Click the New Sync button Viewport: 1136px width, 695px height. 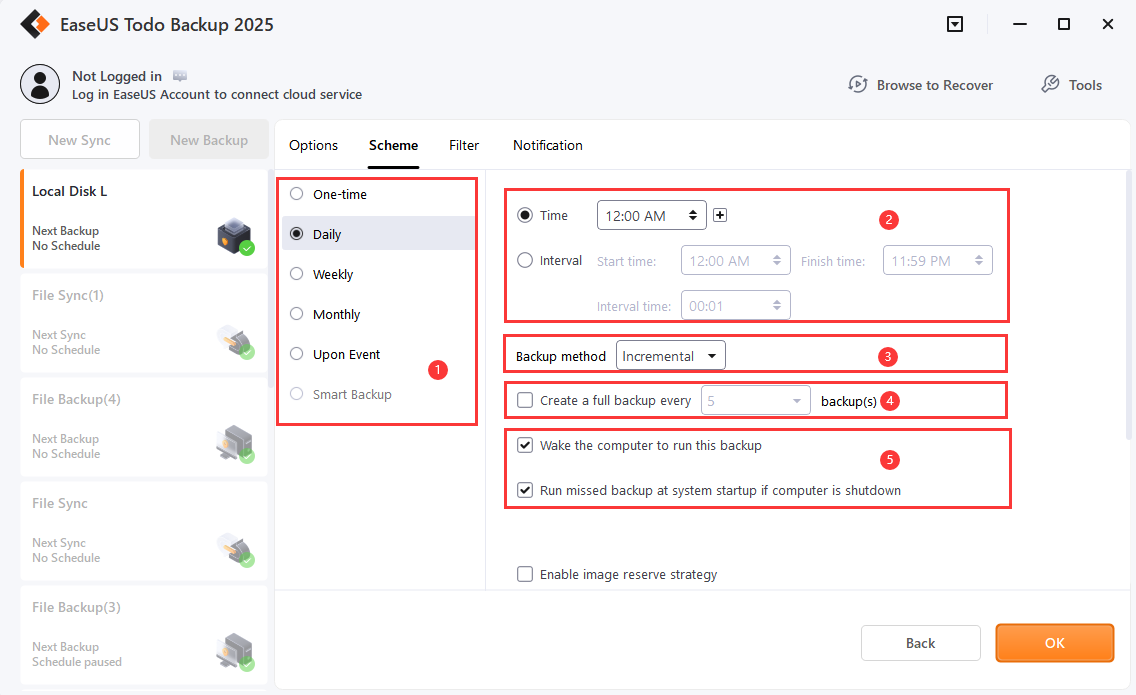click(80, 140)
